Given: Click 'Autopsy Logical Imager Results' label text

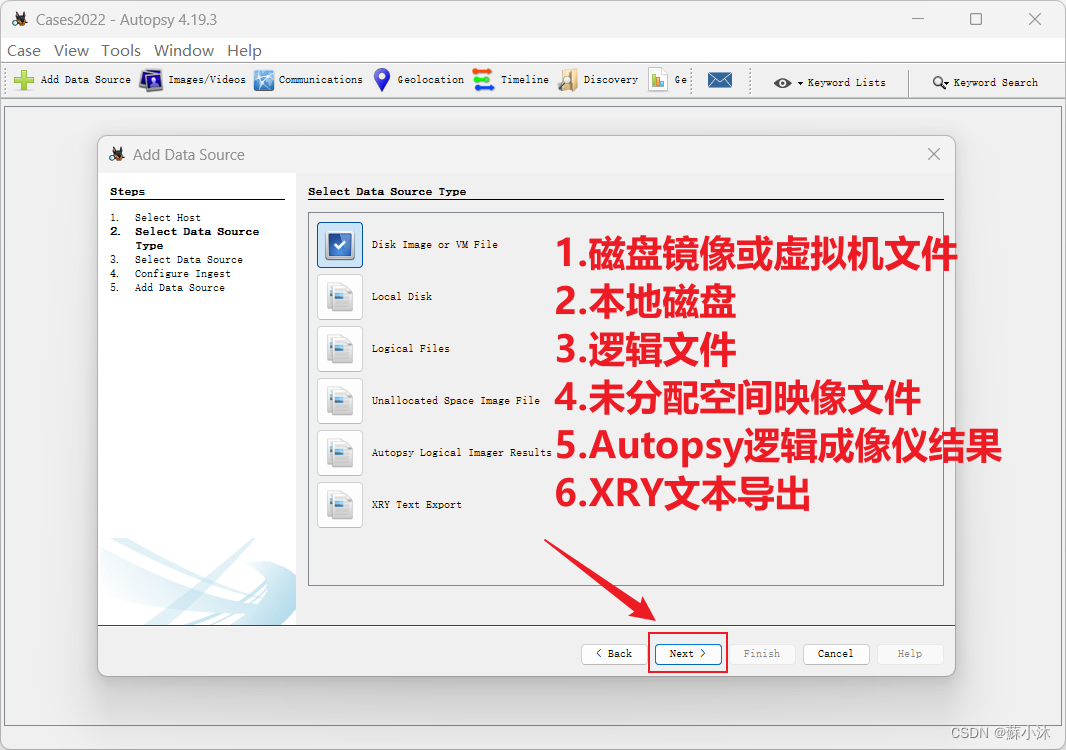Looking at the screenshot, I should point(462,453).
